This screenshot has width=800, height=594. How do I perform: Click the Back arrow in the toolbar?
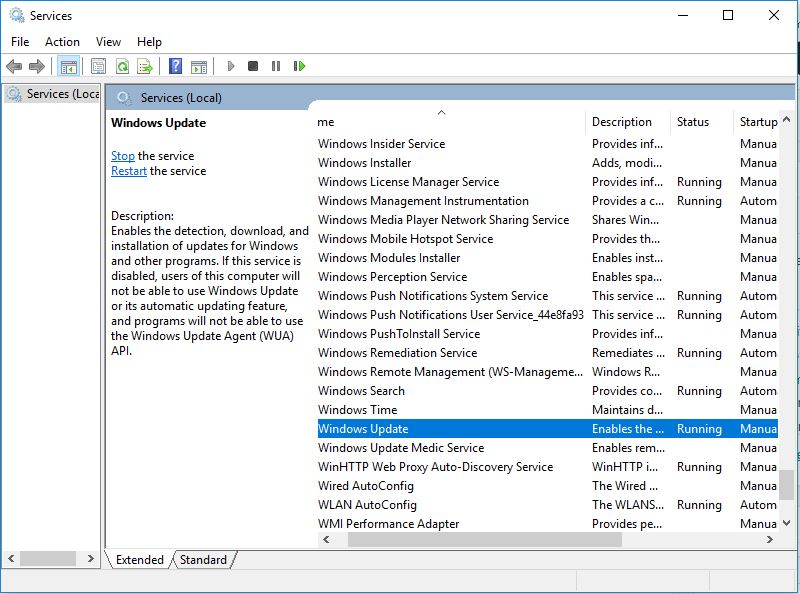click(x=14, y=67)
